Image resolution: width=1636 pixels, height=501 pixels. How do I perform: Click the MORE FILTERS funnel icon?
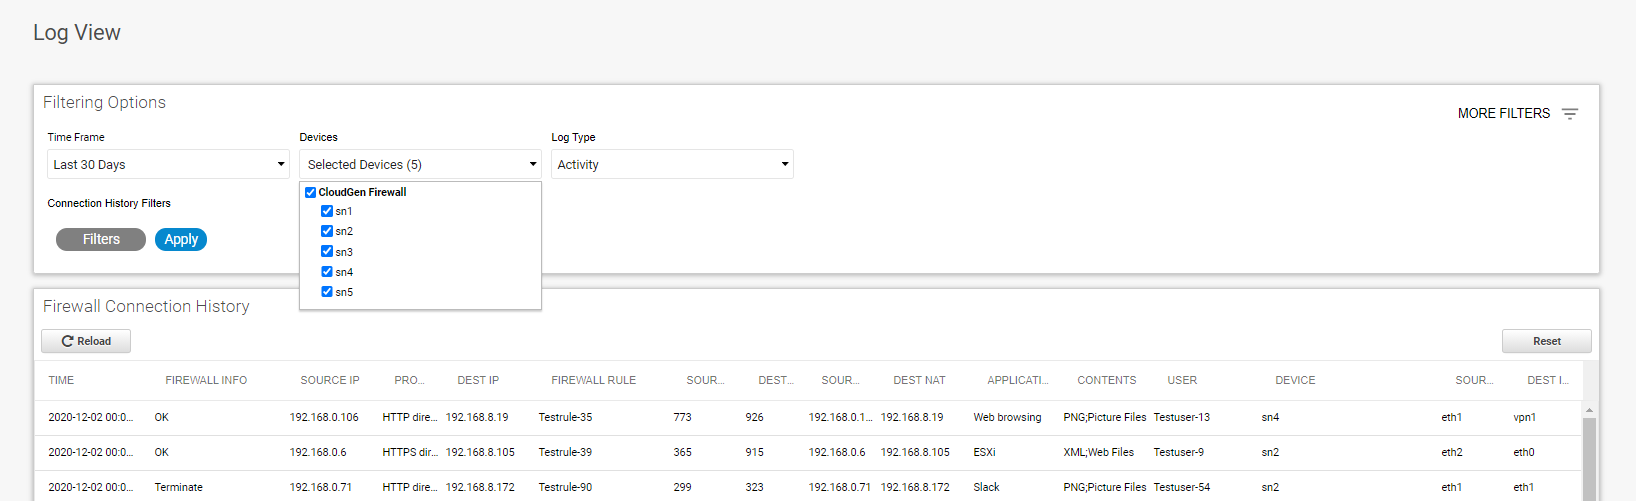pos(1570,114)
